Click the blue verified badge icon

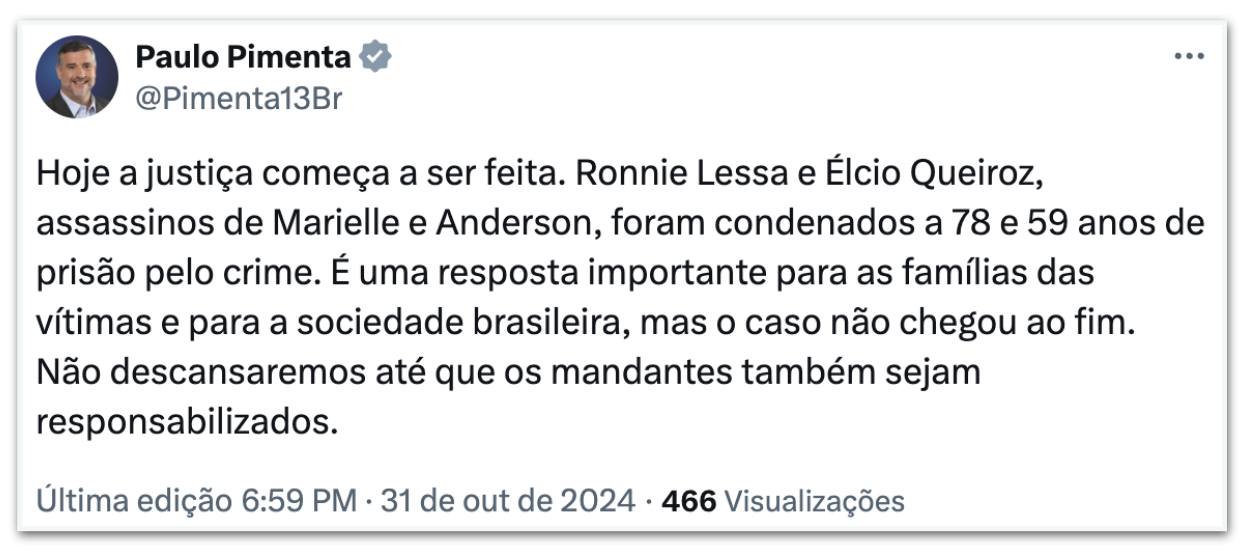click(x=375, y=58)
